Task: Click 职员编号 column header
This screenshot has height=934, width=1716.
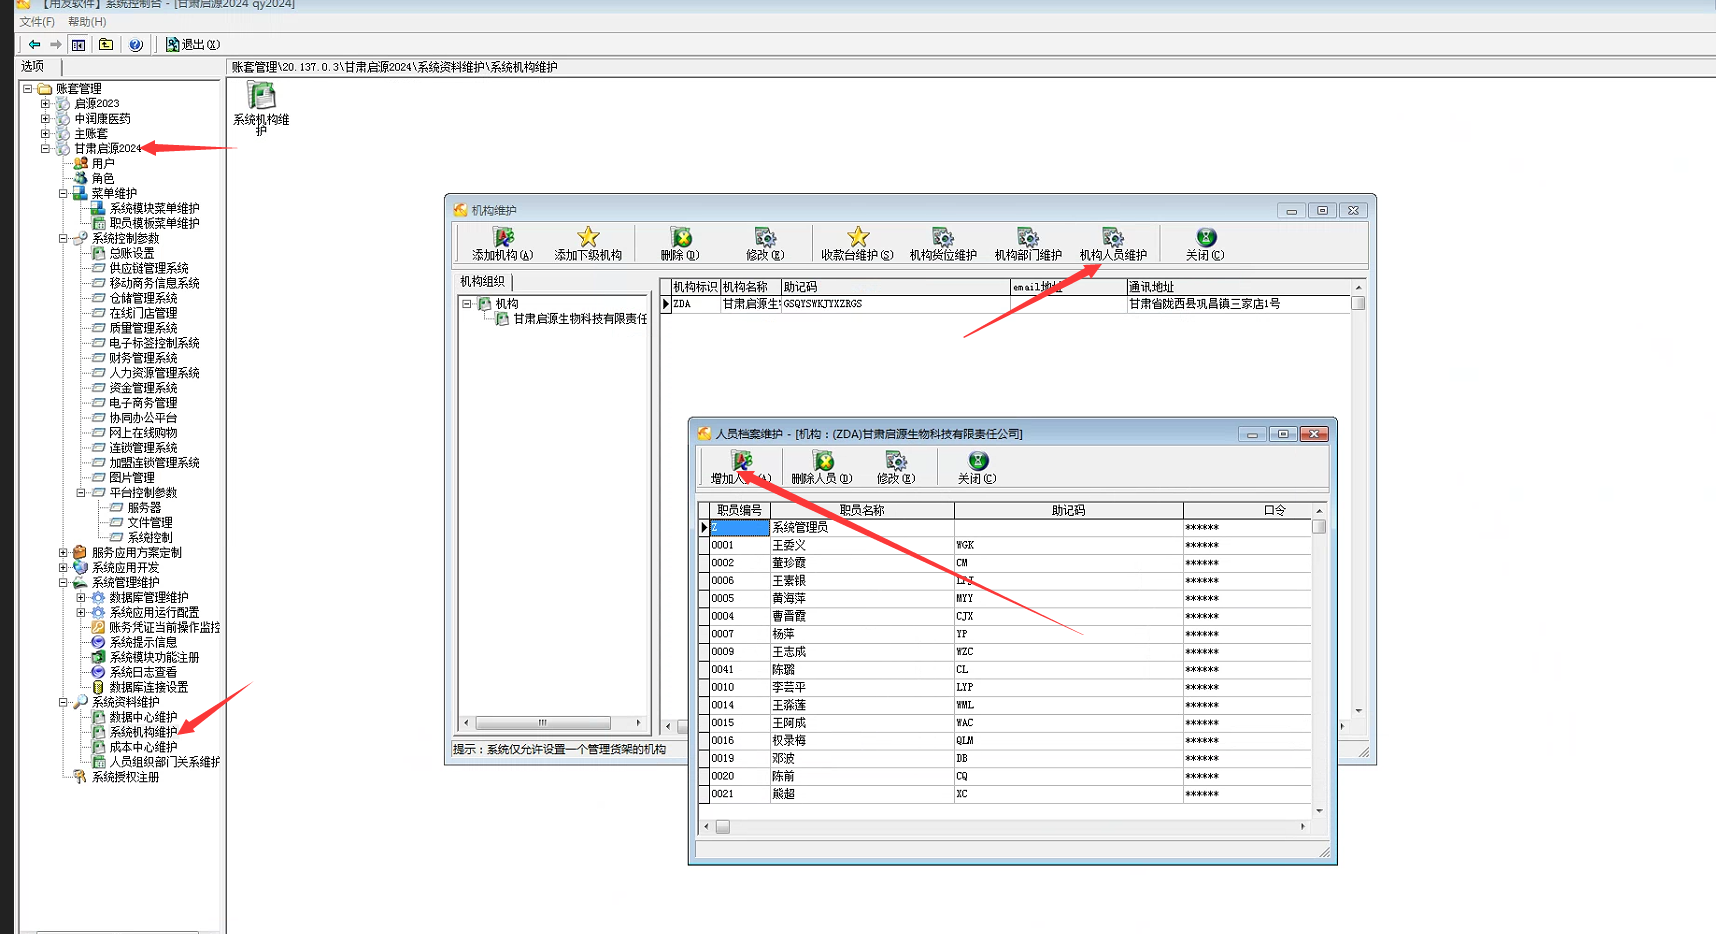Action: (x=739, y=510)
